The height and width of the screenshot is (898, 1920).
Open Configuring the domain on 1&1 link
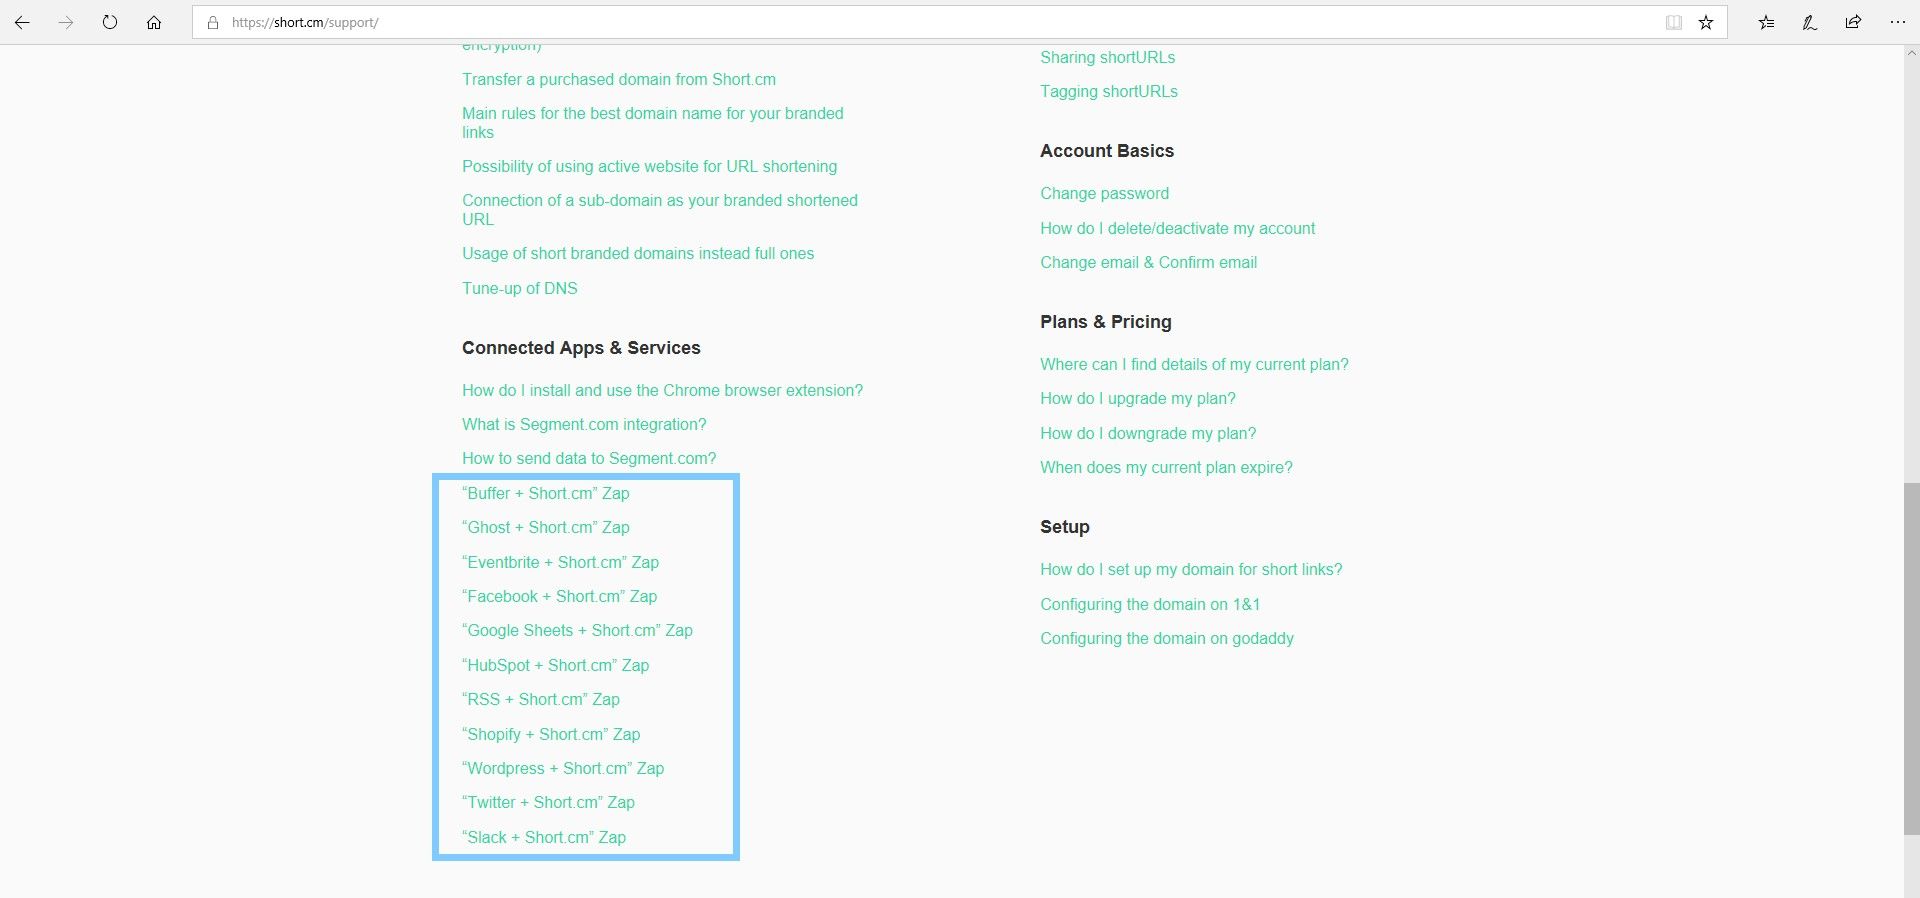point(1150,604)
